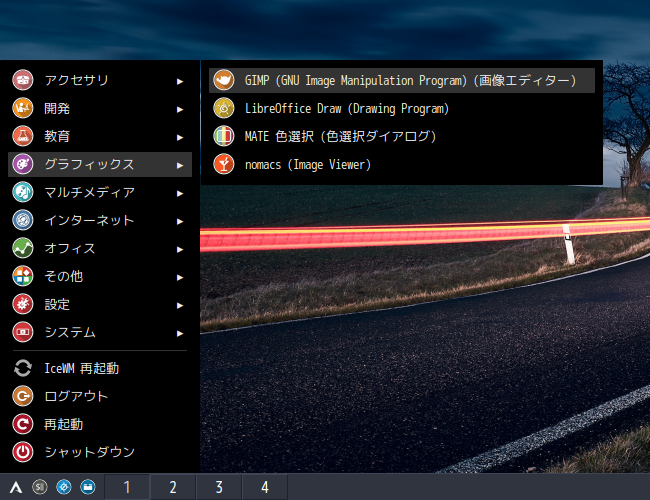Click the blue window taskbar launcher
The image size is (650, 500).
[x=88, y=487]
